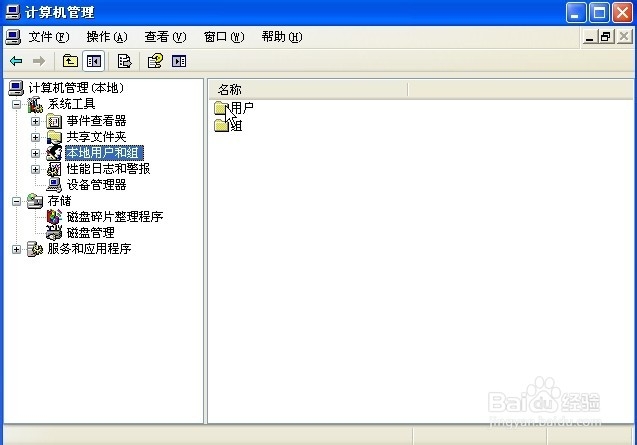637x445 pixels.
Task: Select the 组 text in list
Action: (236, 126)
